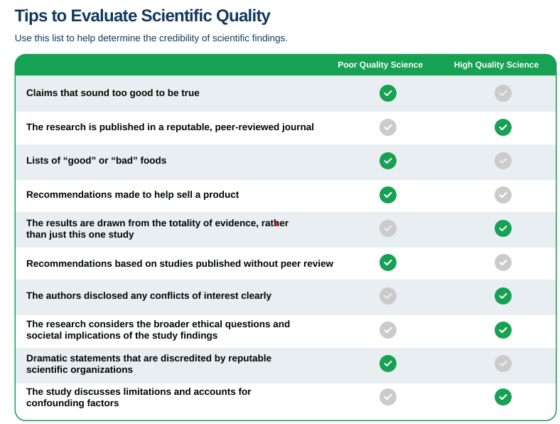The height and width of the screenshot is (424, 560).
Task: Click green check for limitations and confounding row
Action: pyautogui.click(x=503, y=397)
